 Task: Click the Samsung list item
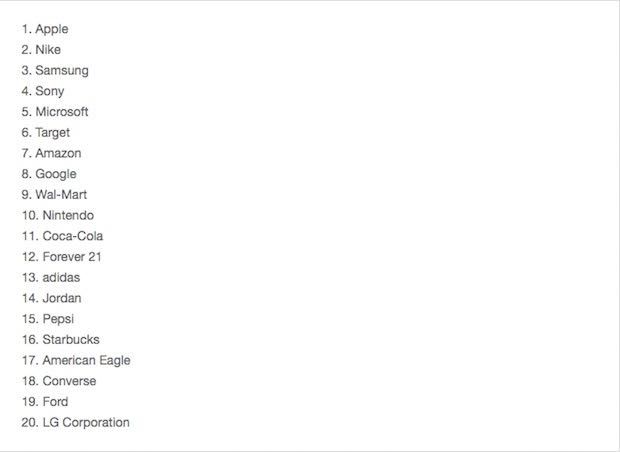pos(55,70)
